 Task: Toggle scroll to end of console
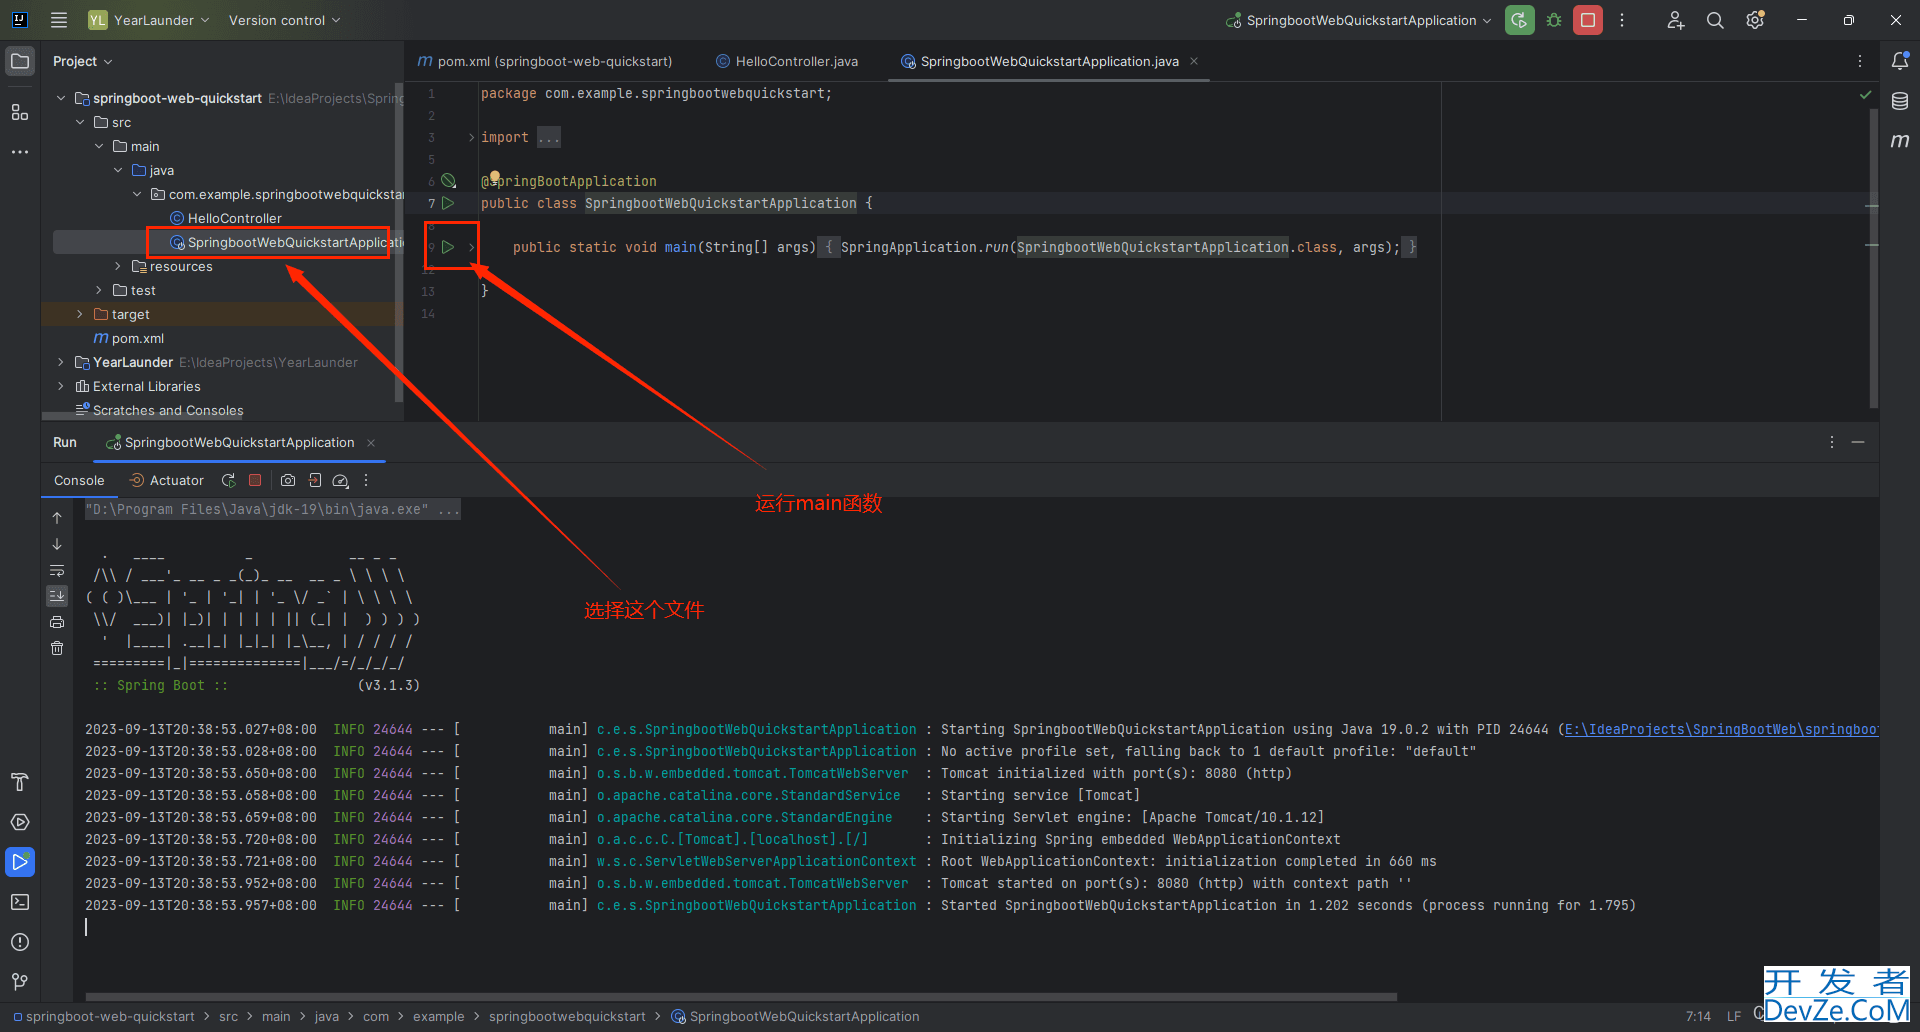point(57,596)
